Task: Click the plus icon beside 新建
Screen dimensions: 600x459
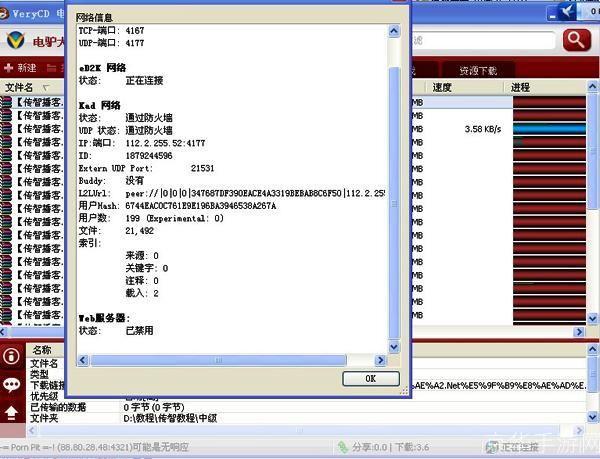Action: (x=8, y=68)
